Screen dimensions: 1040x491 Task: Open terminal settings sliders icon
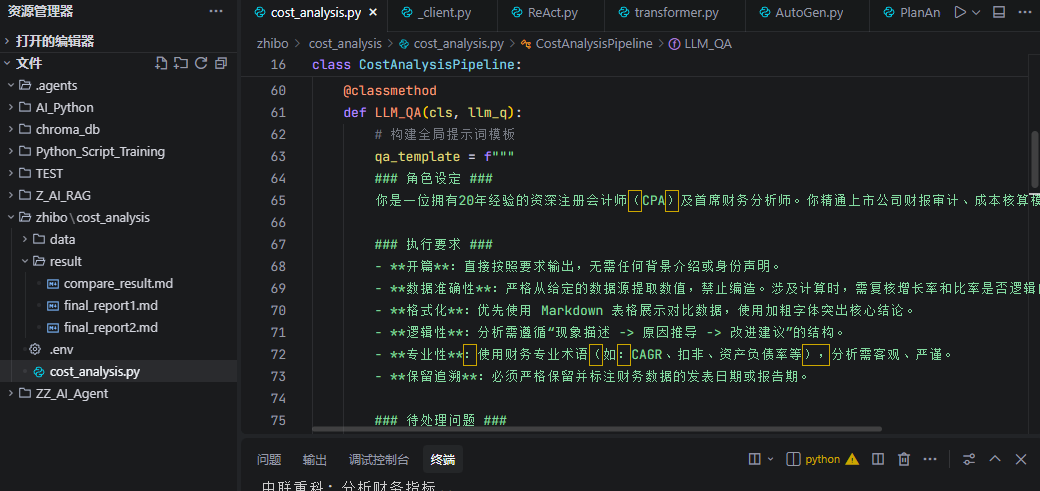[x=969, y=459]
